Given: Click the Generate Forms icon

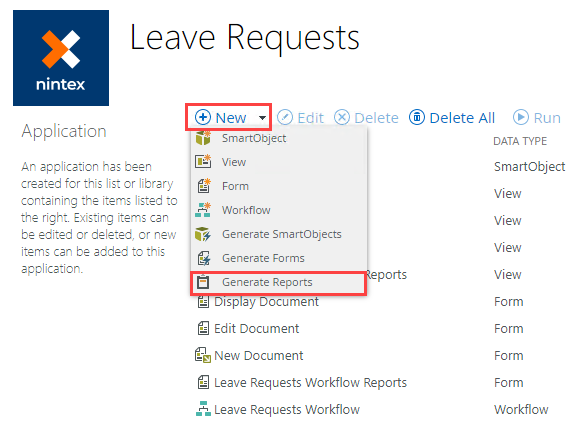Looking at the screenshot, I should pos(203,258).
